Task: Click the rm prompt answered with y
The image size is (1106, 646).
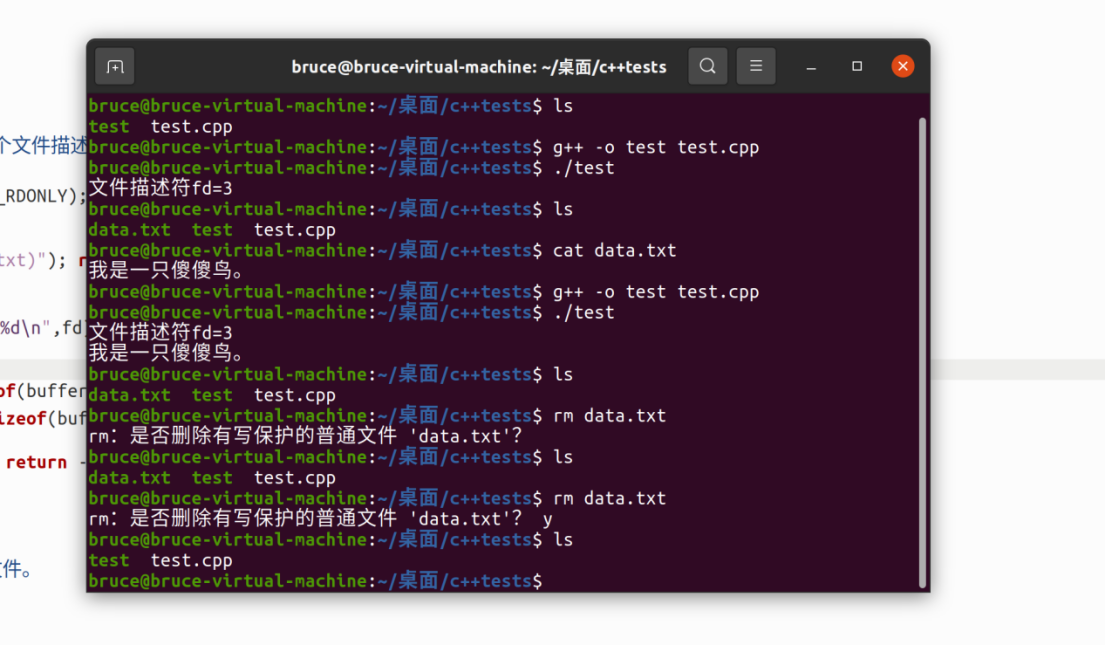Action: [x=320, y=519]
